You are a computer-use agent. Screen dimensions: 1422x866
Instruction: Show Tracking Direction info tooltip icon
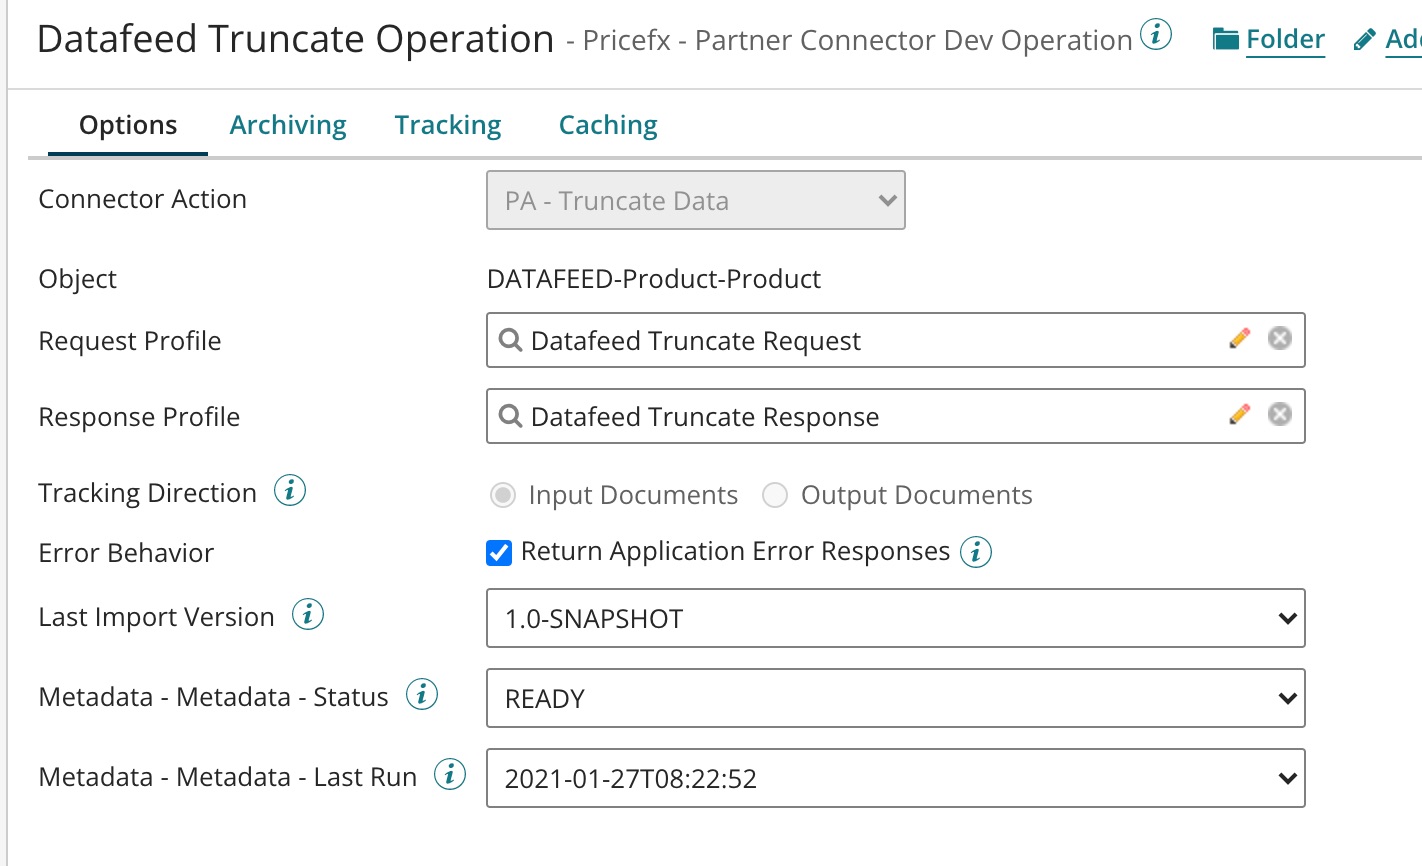point(290,491)
